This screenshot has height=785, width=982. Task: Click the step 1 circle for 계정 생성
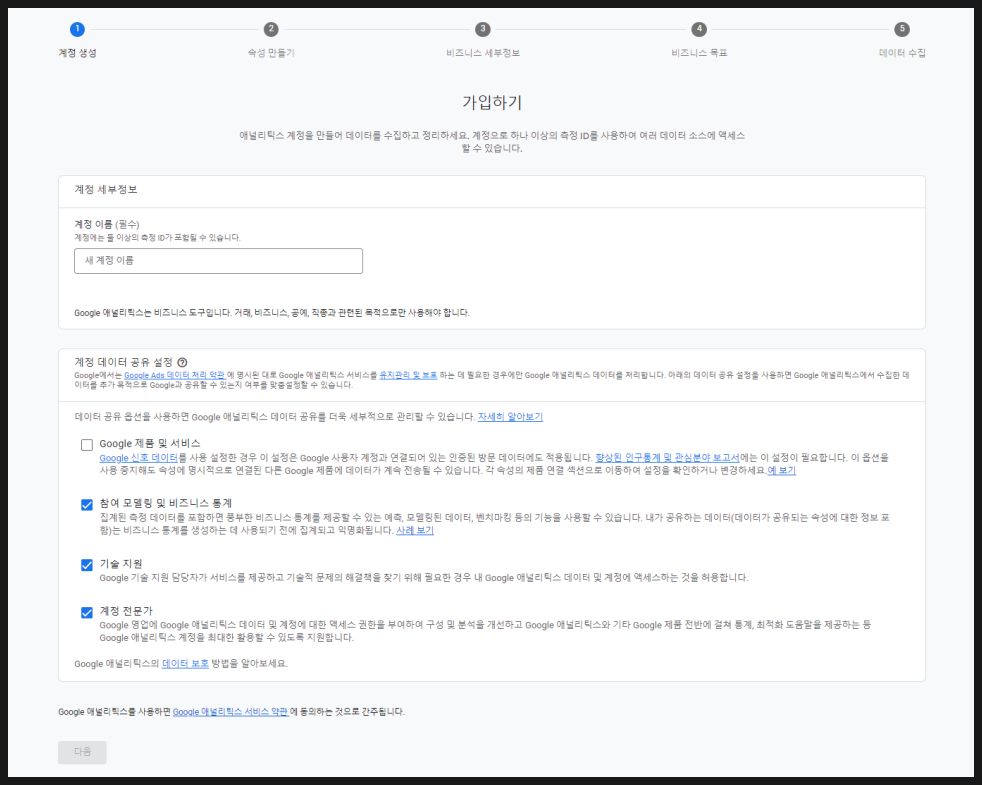click(78, 29)
